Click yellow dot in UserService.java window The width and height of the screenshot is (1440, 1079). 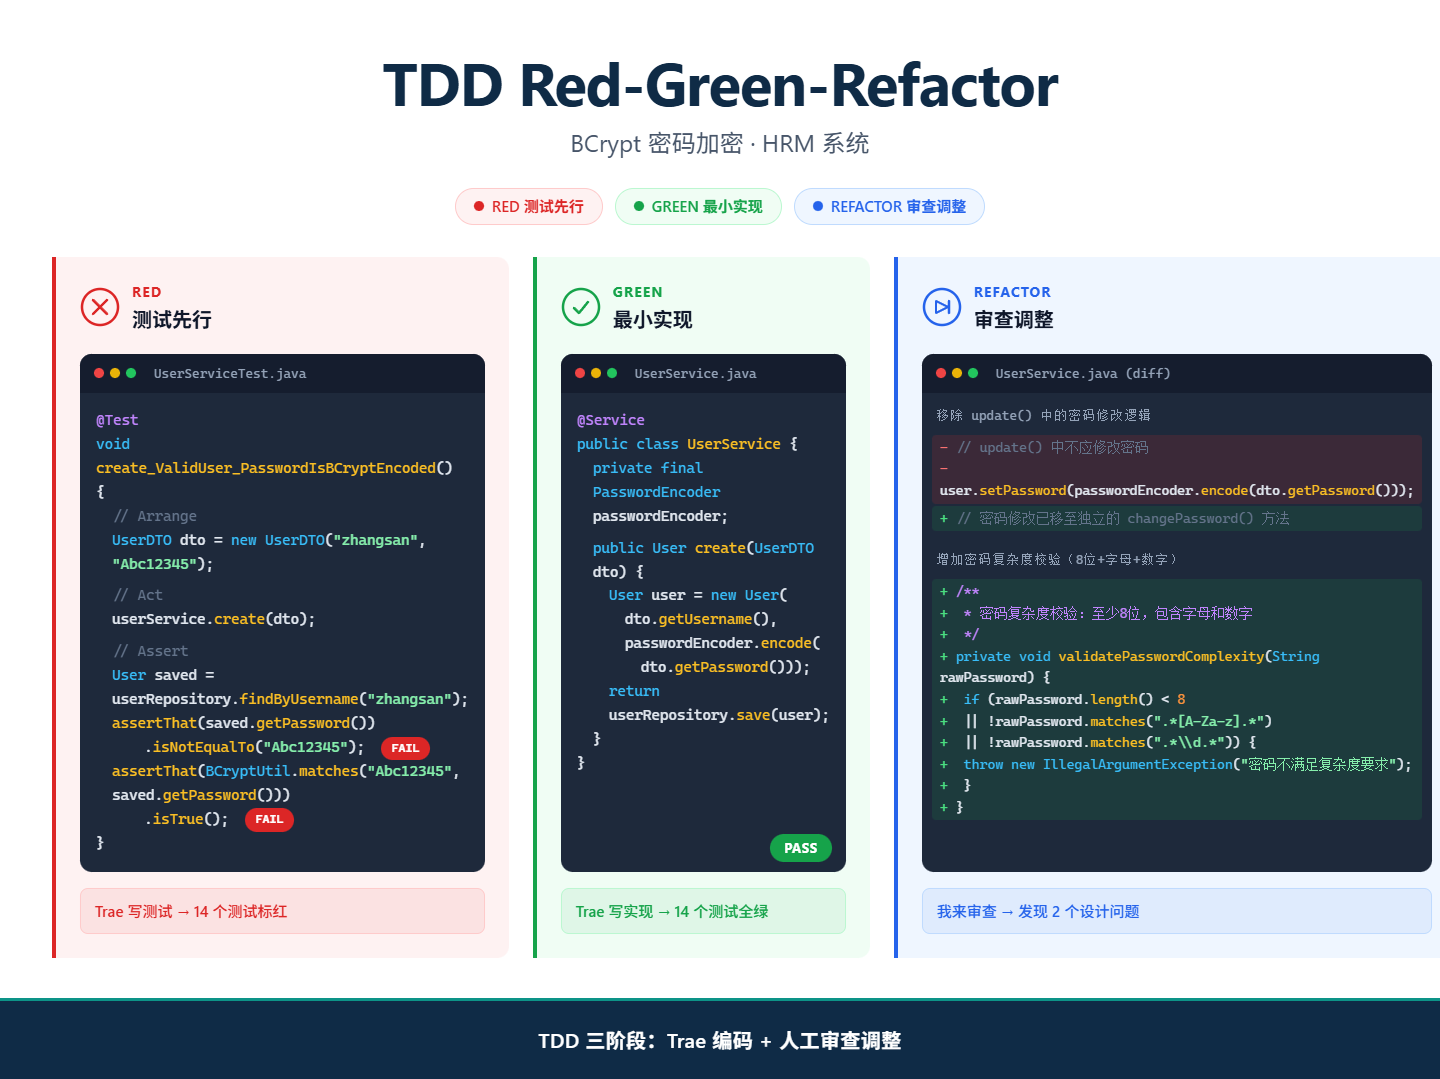click(596, 373)
